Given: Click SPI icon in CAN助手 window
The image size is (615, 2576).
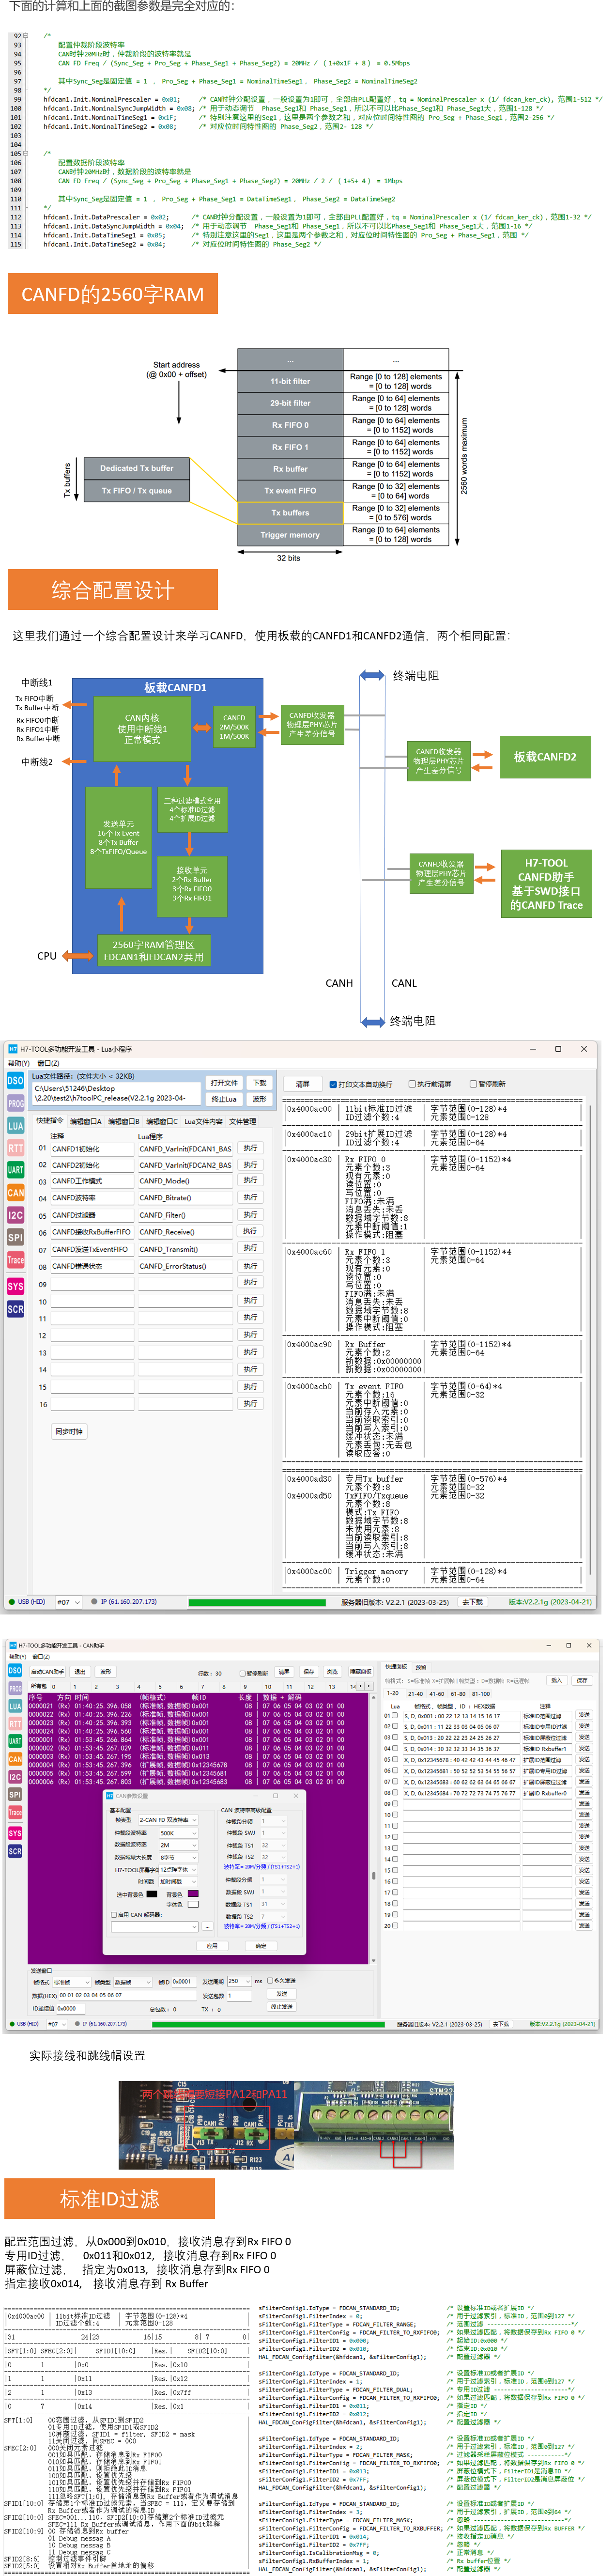Looking at the screenshot, I should coord(15,1795).
